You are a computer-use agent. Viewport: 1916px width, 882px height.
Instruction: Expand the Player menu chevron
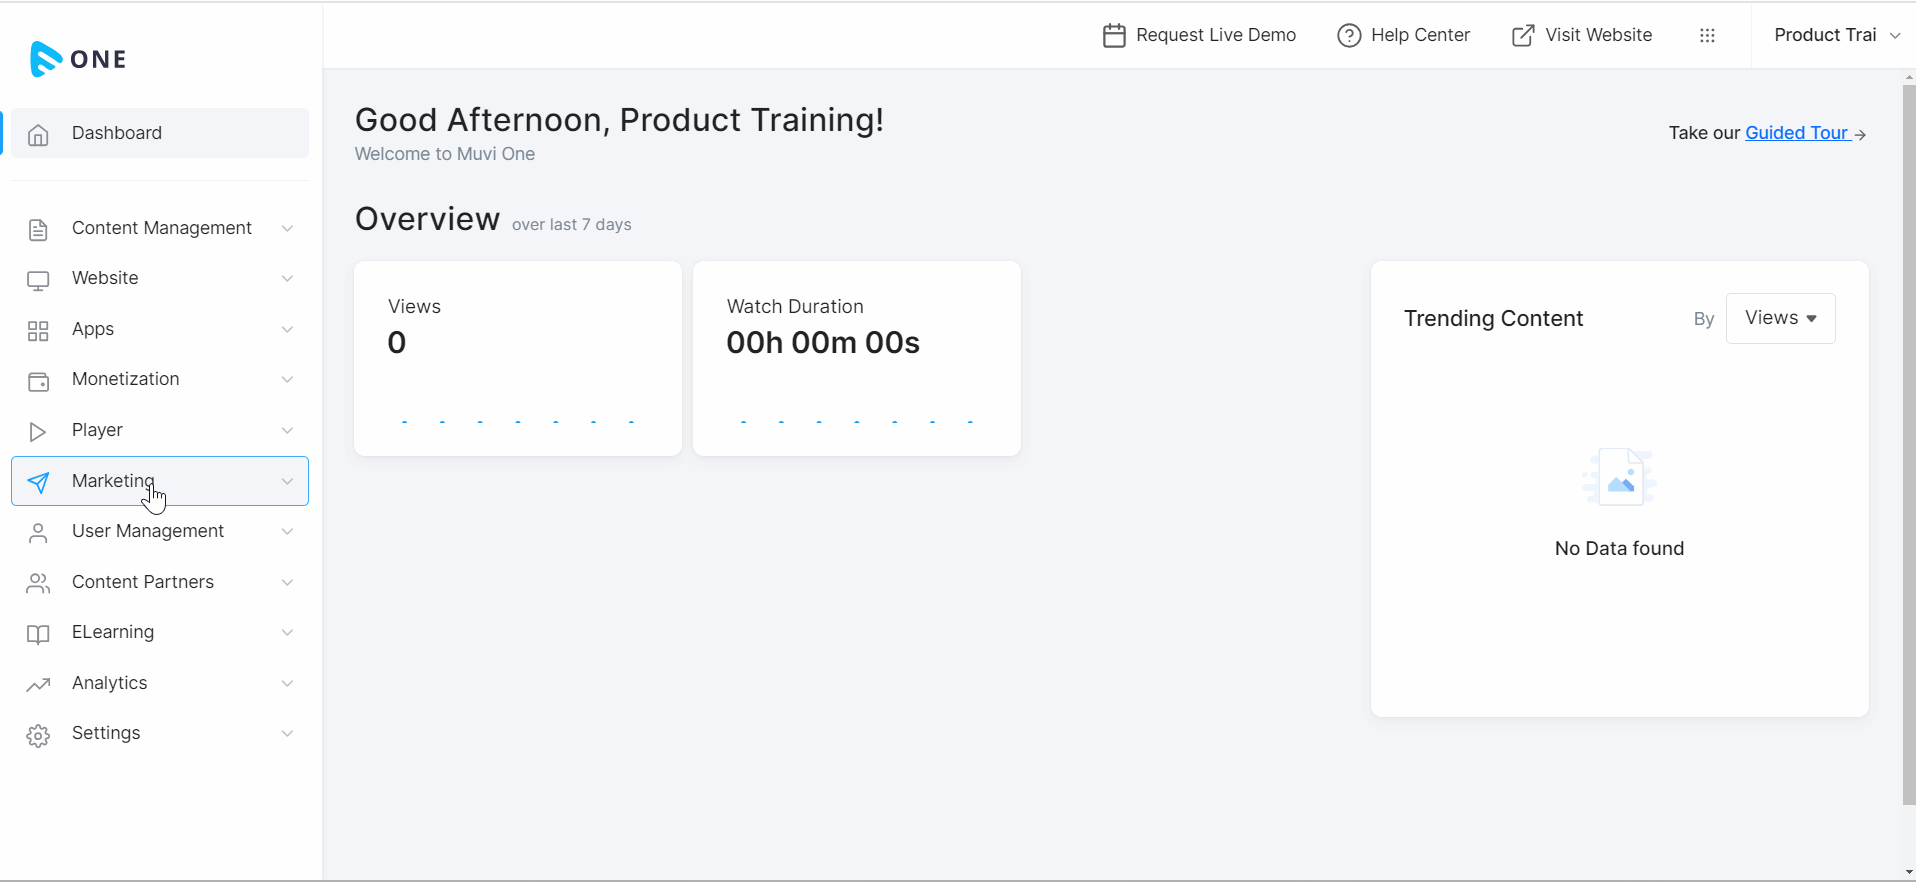(287, 430)
